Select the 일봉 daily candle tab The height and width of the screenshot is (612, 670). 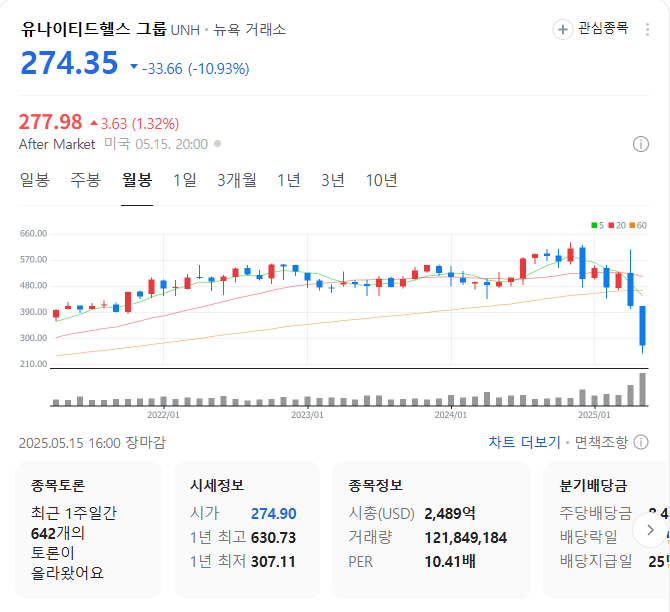[x=34, y=180]
